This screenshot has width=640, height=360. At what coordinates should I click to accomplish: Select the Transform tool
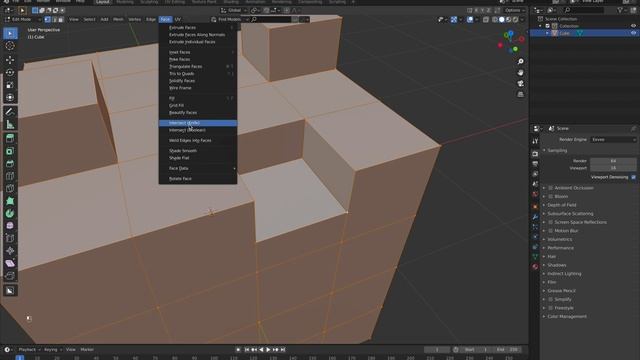pyautogui.click(x=10, y=98)
